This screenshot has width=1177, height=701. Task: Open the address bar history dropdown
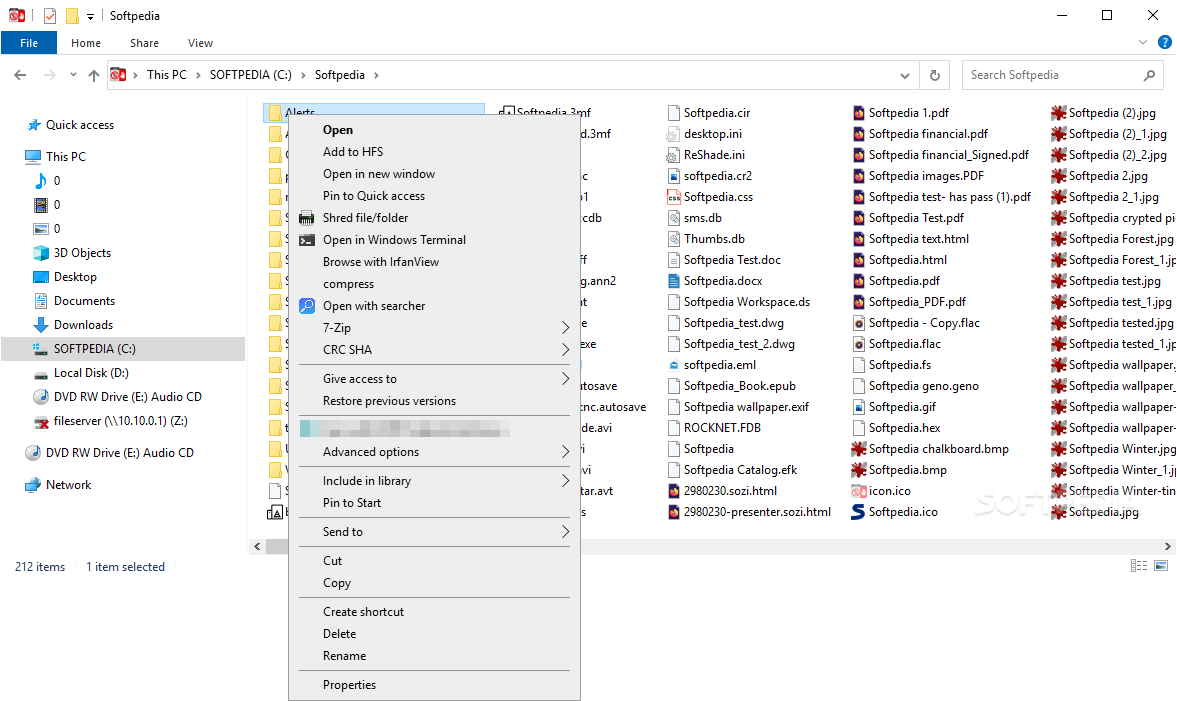[905, 76]
